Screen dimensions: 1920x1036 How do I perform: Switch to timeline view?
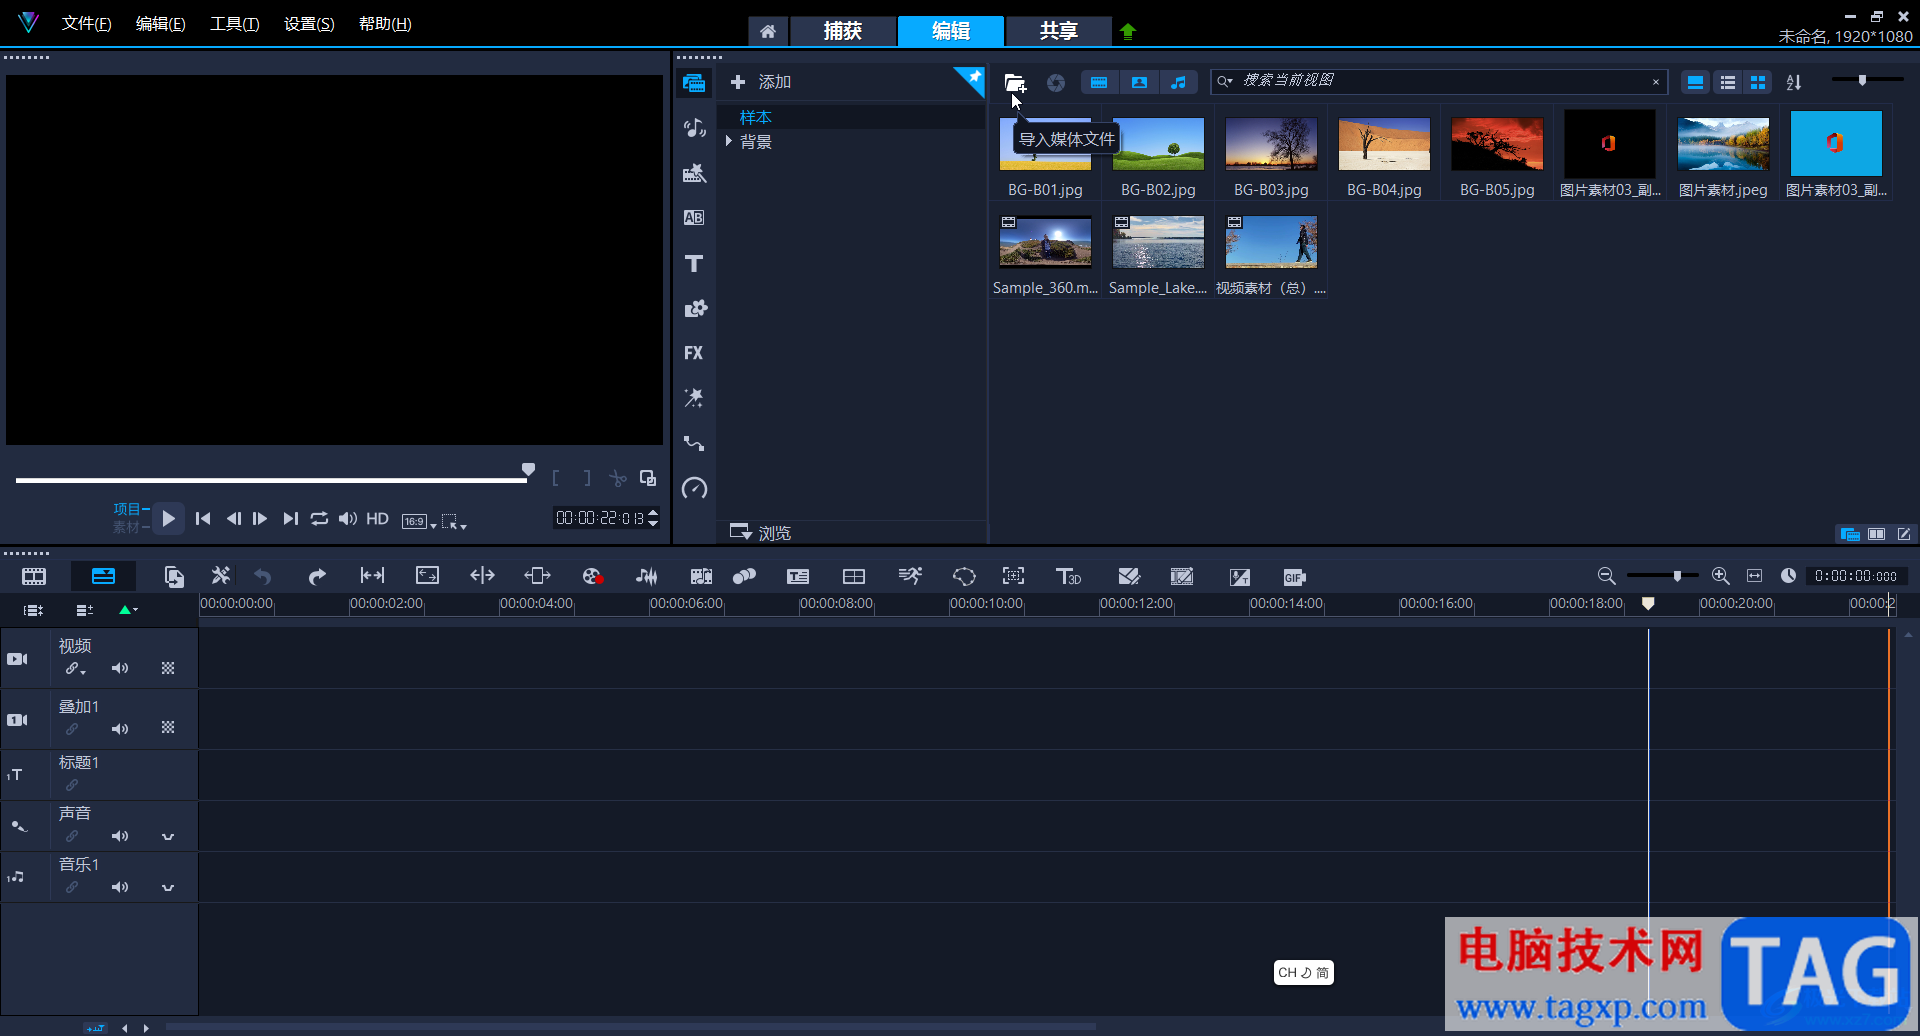[x=103, y=576]
